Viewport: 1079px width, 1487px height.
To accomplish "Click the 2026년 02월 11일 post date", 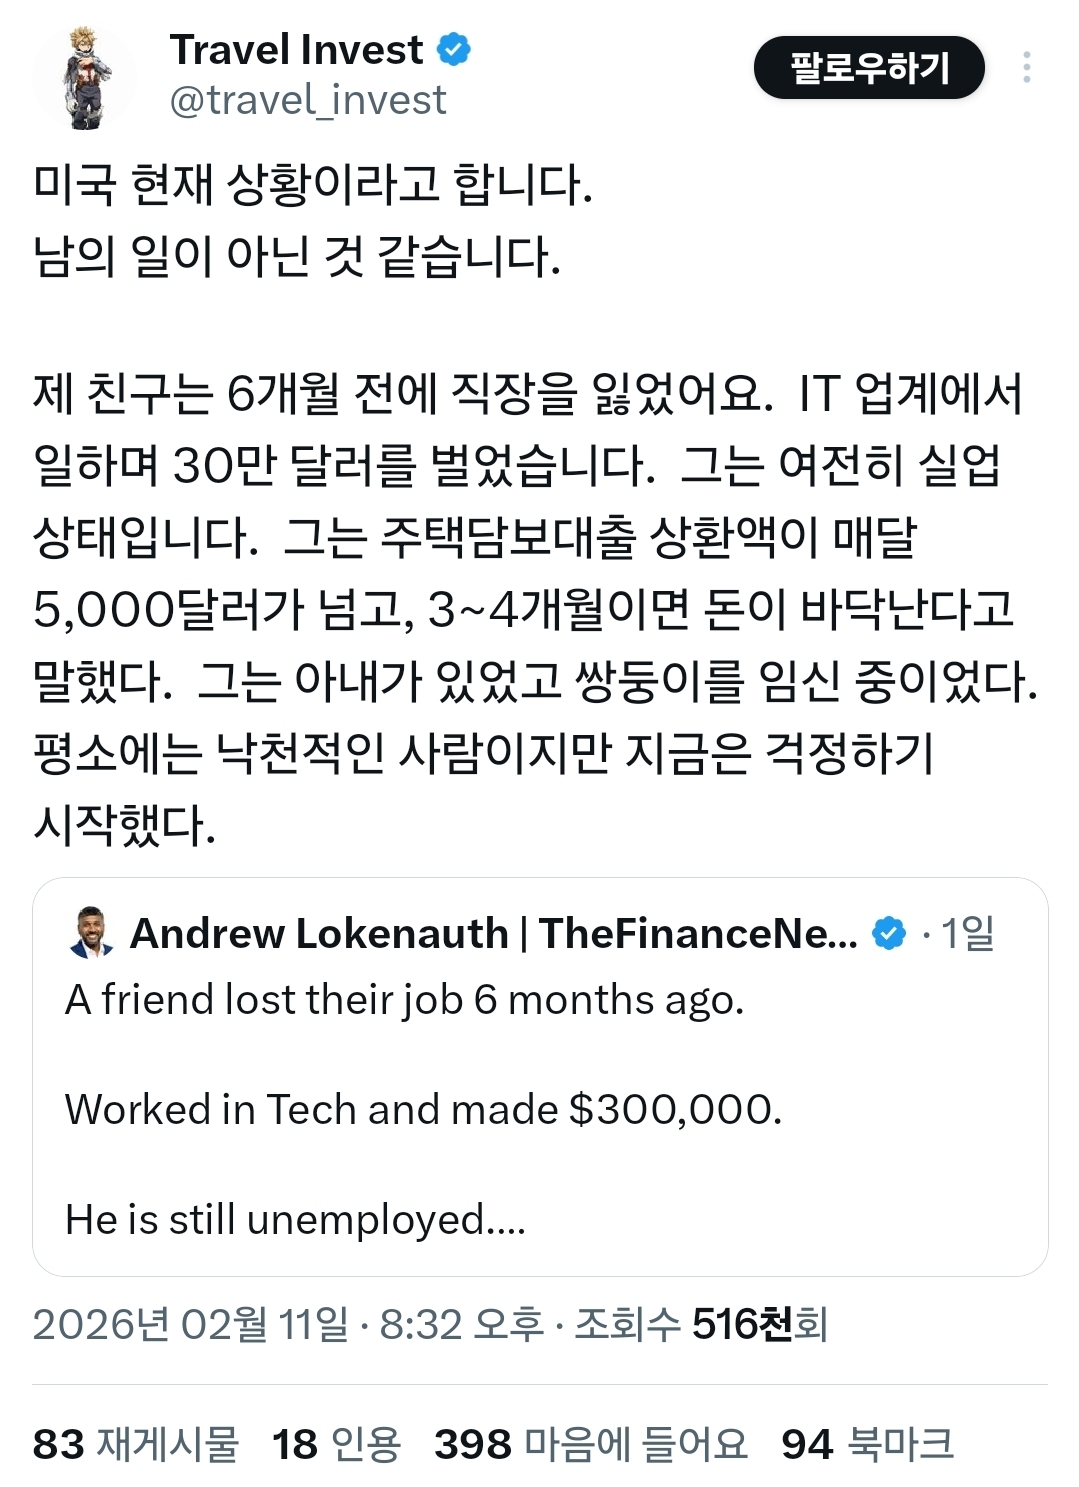I will [190, 1324].
